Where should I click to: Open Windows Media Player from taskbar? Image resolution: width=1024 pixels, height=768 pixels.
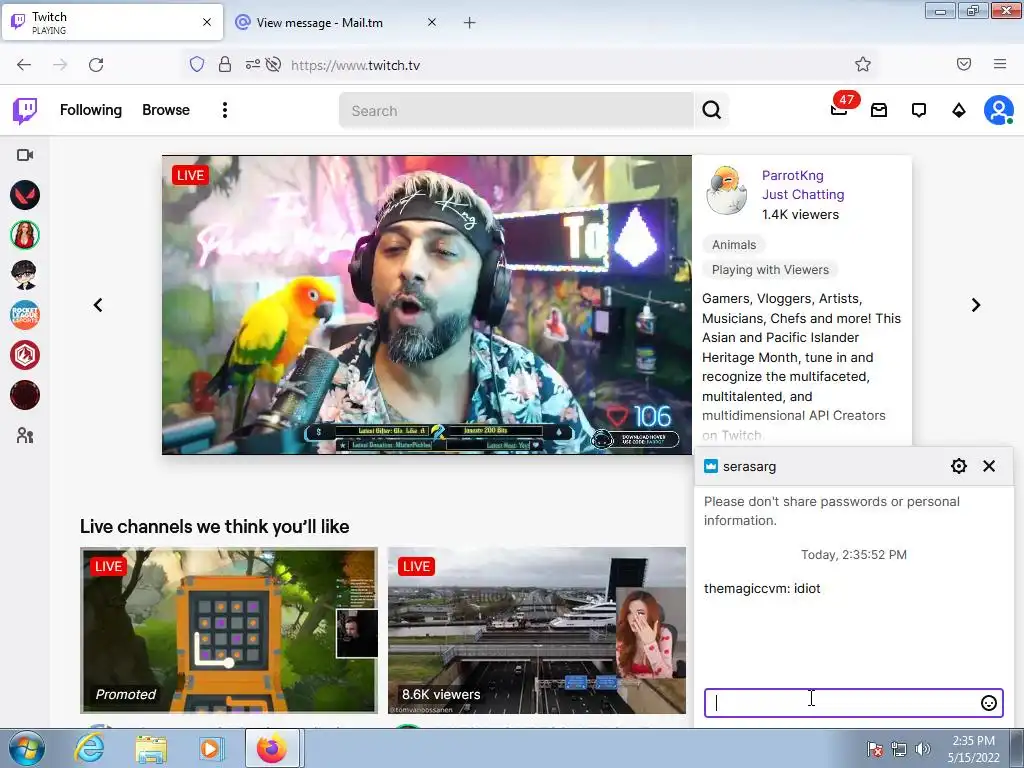point(212,749)
